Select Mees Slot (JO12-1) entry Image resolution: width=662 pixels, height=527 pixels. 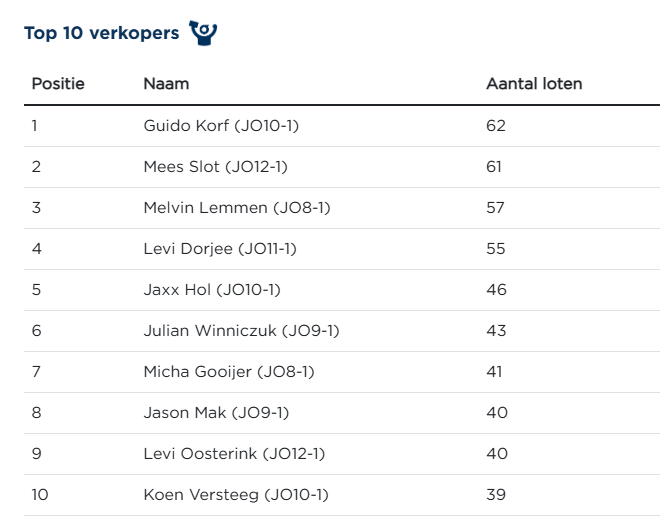[x=215, y=167]
